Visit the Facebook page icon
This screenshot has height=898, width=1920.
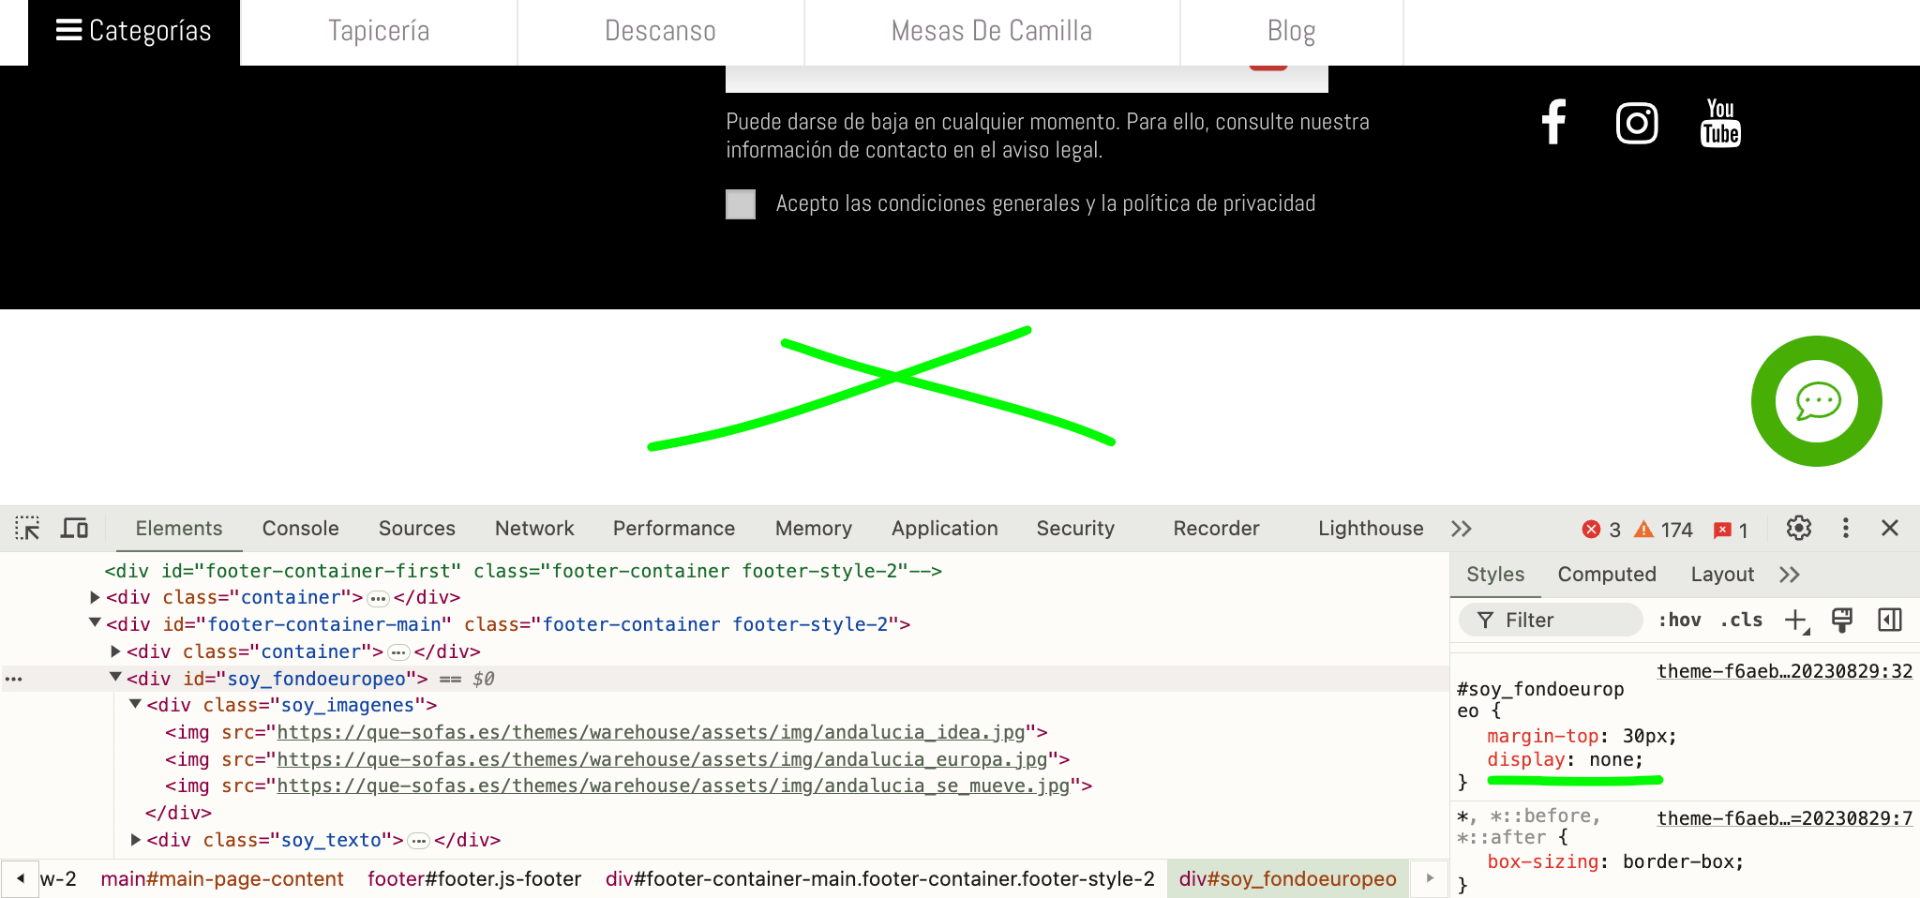click(1553, 122)
